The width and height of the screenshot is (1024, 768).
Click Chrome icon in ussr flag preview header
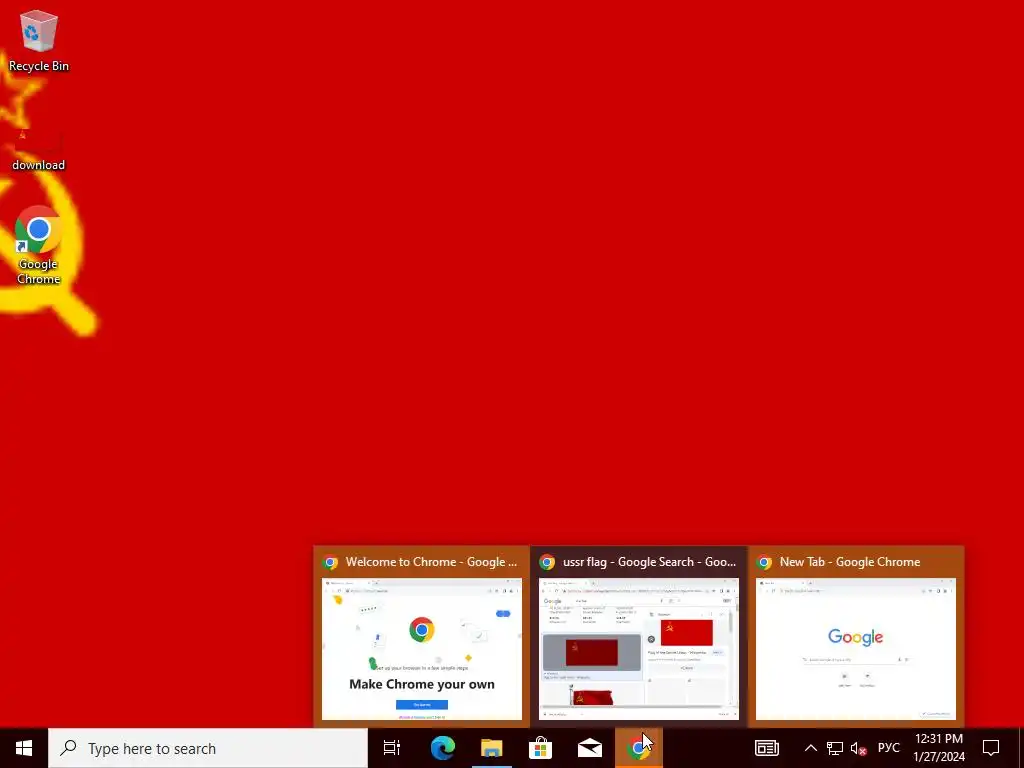[547, 562]
